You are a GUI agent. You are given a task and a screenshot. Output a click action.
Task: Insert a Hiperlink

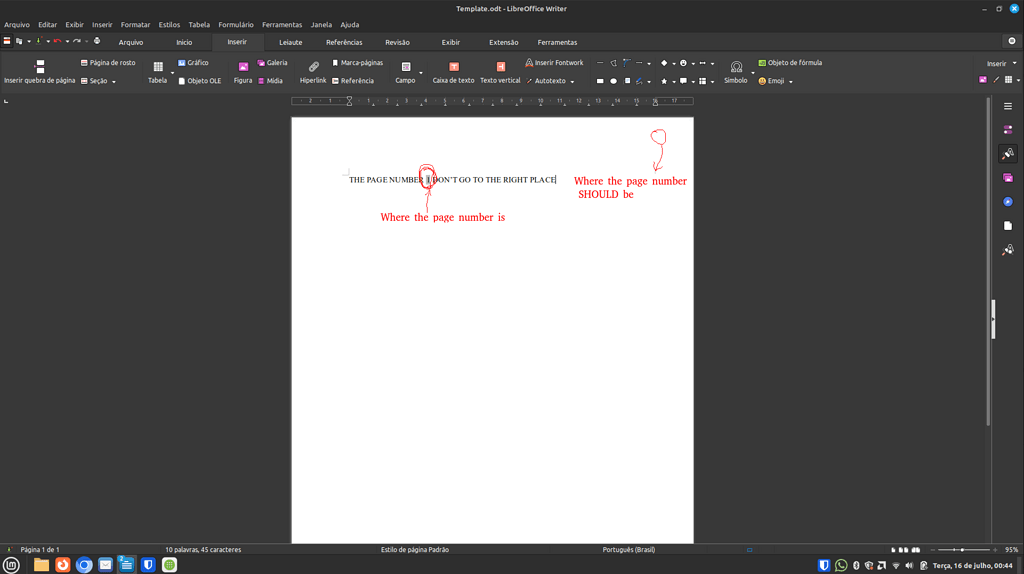(313, 72)
